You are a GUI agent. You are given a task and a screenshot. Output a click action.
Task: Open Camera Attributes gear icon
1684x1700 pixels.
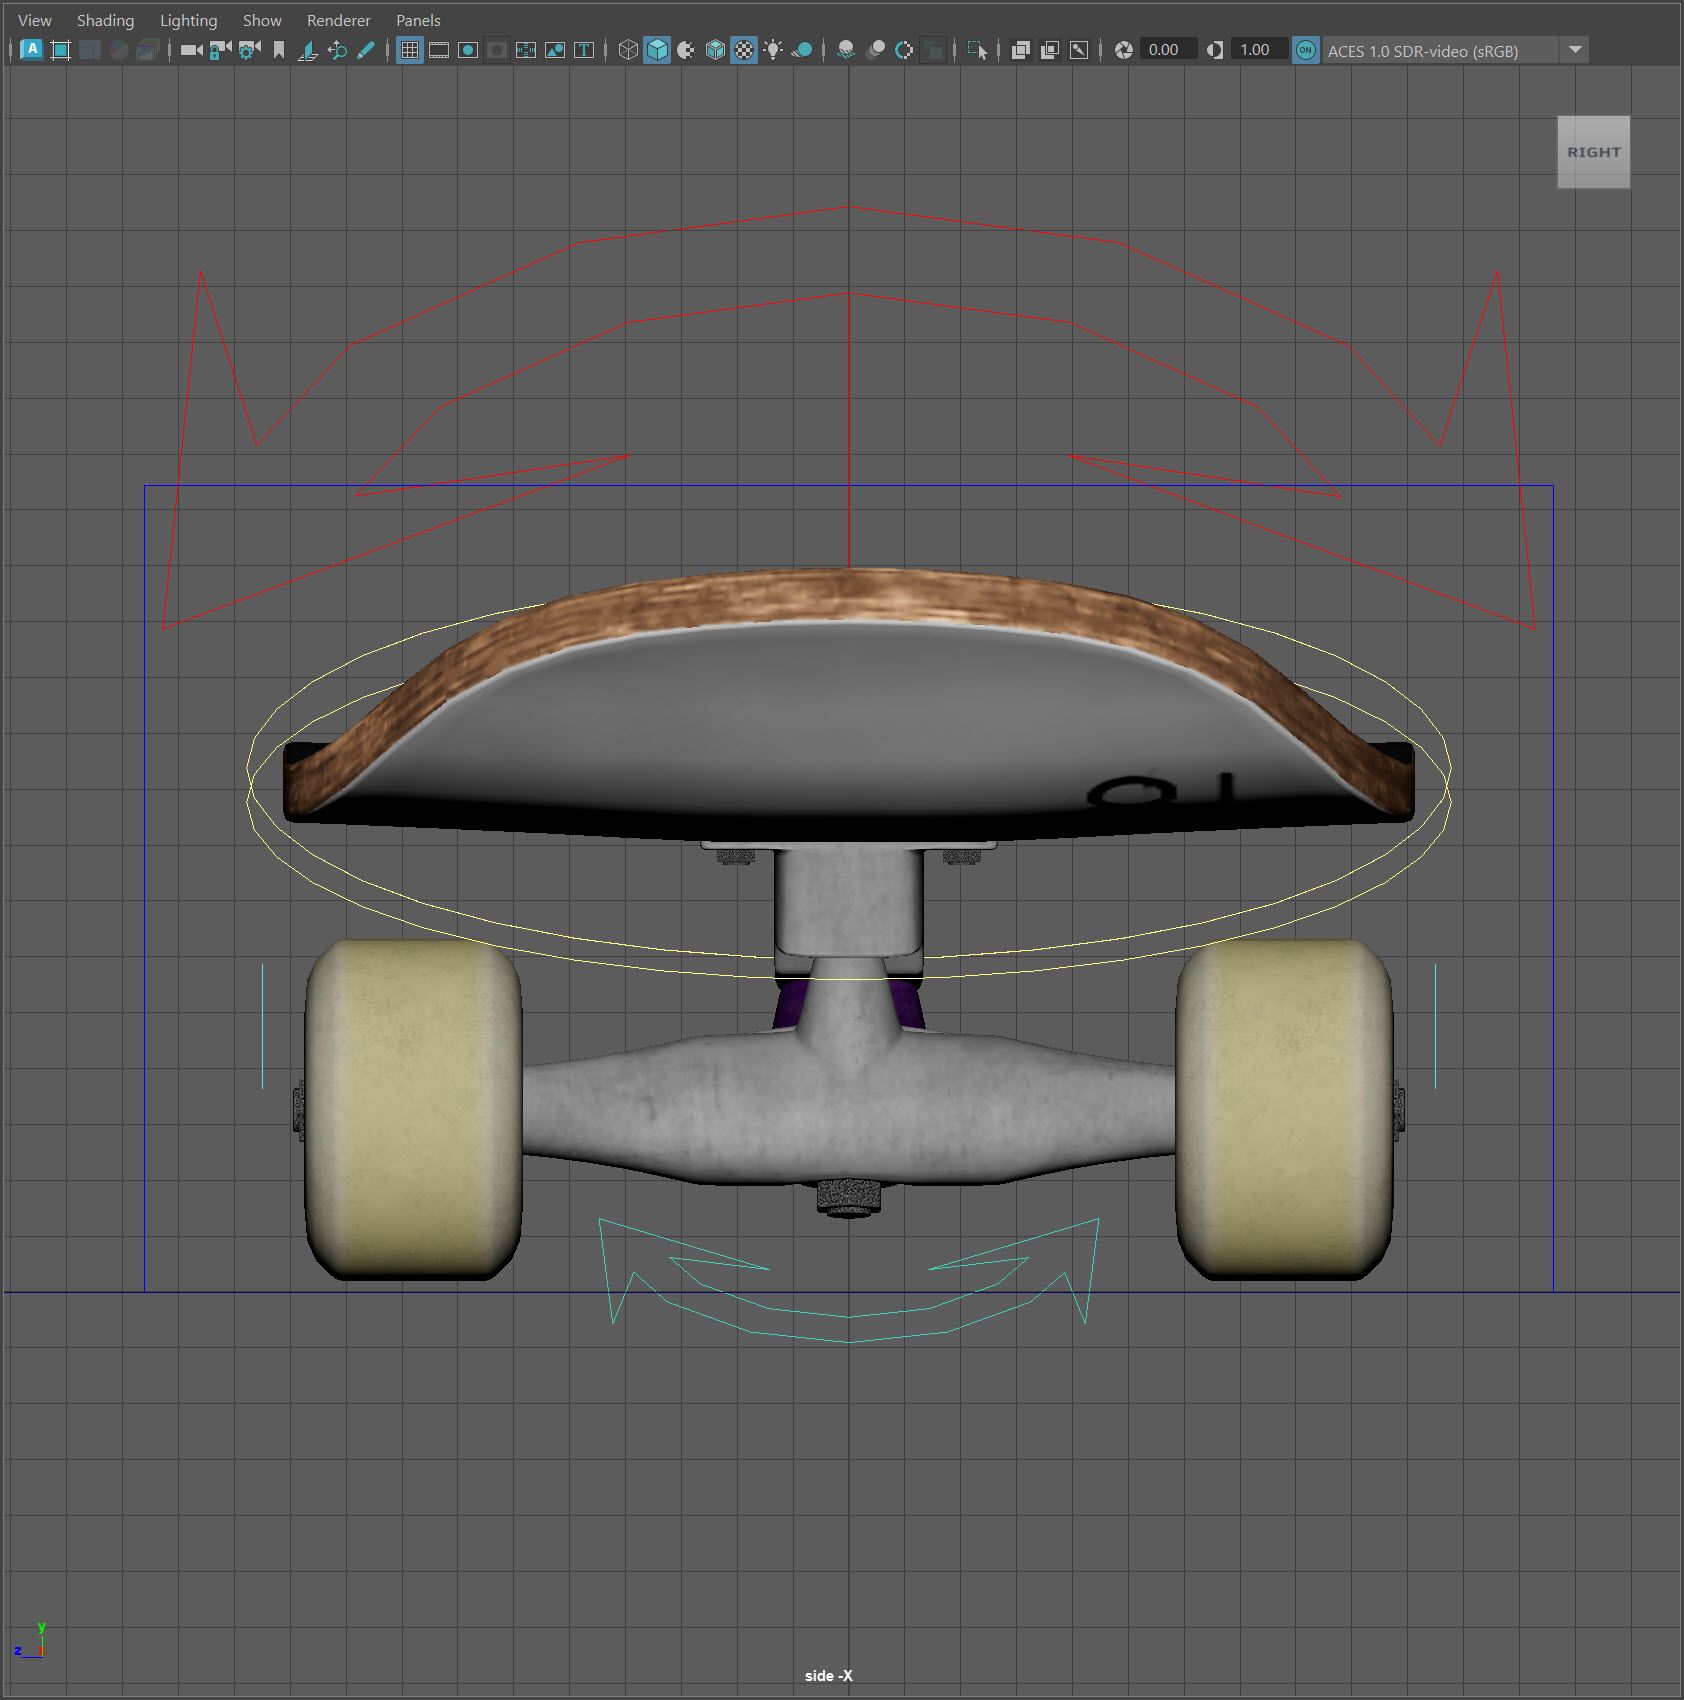click(x=250, y=50)
